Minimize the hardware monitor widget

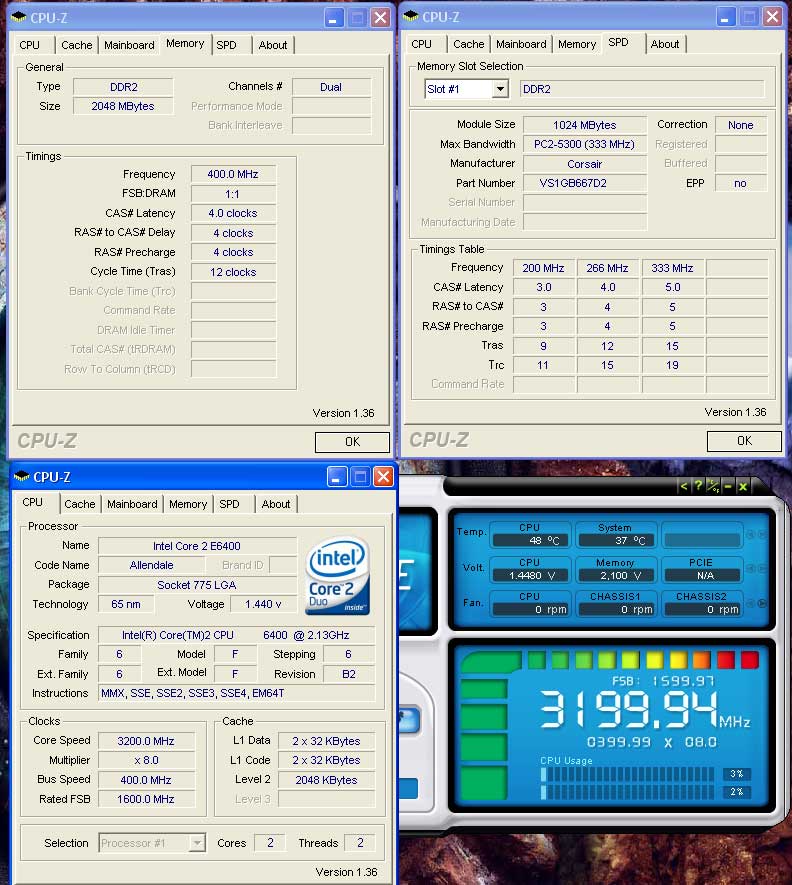728,486
